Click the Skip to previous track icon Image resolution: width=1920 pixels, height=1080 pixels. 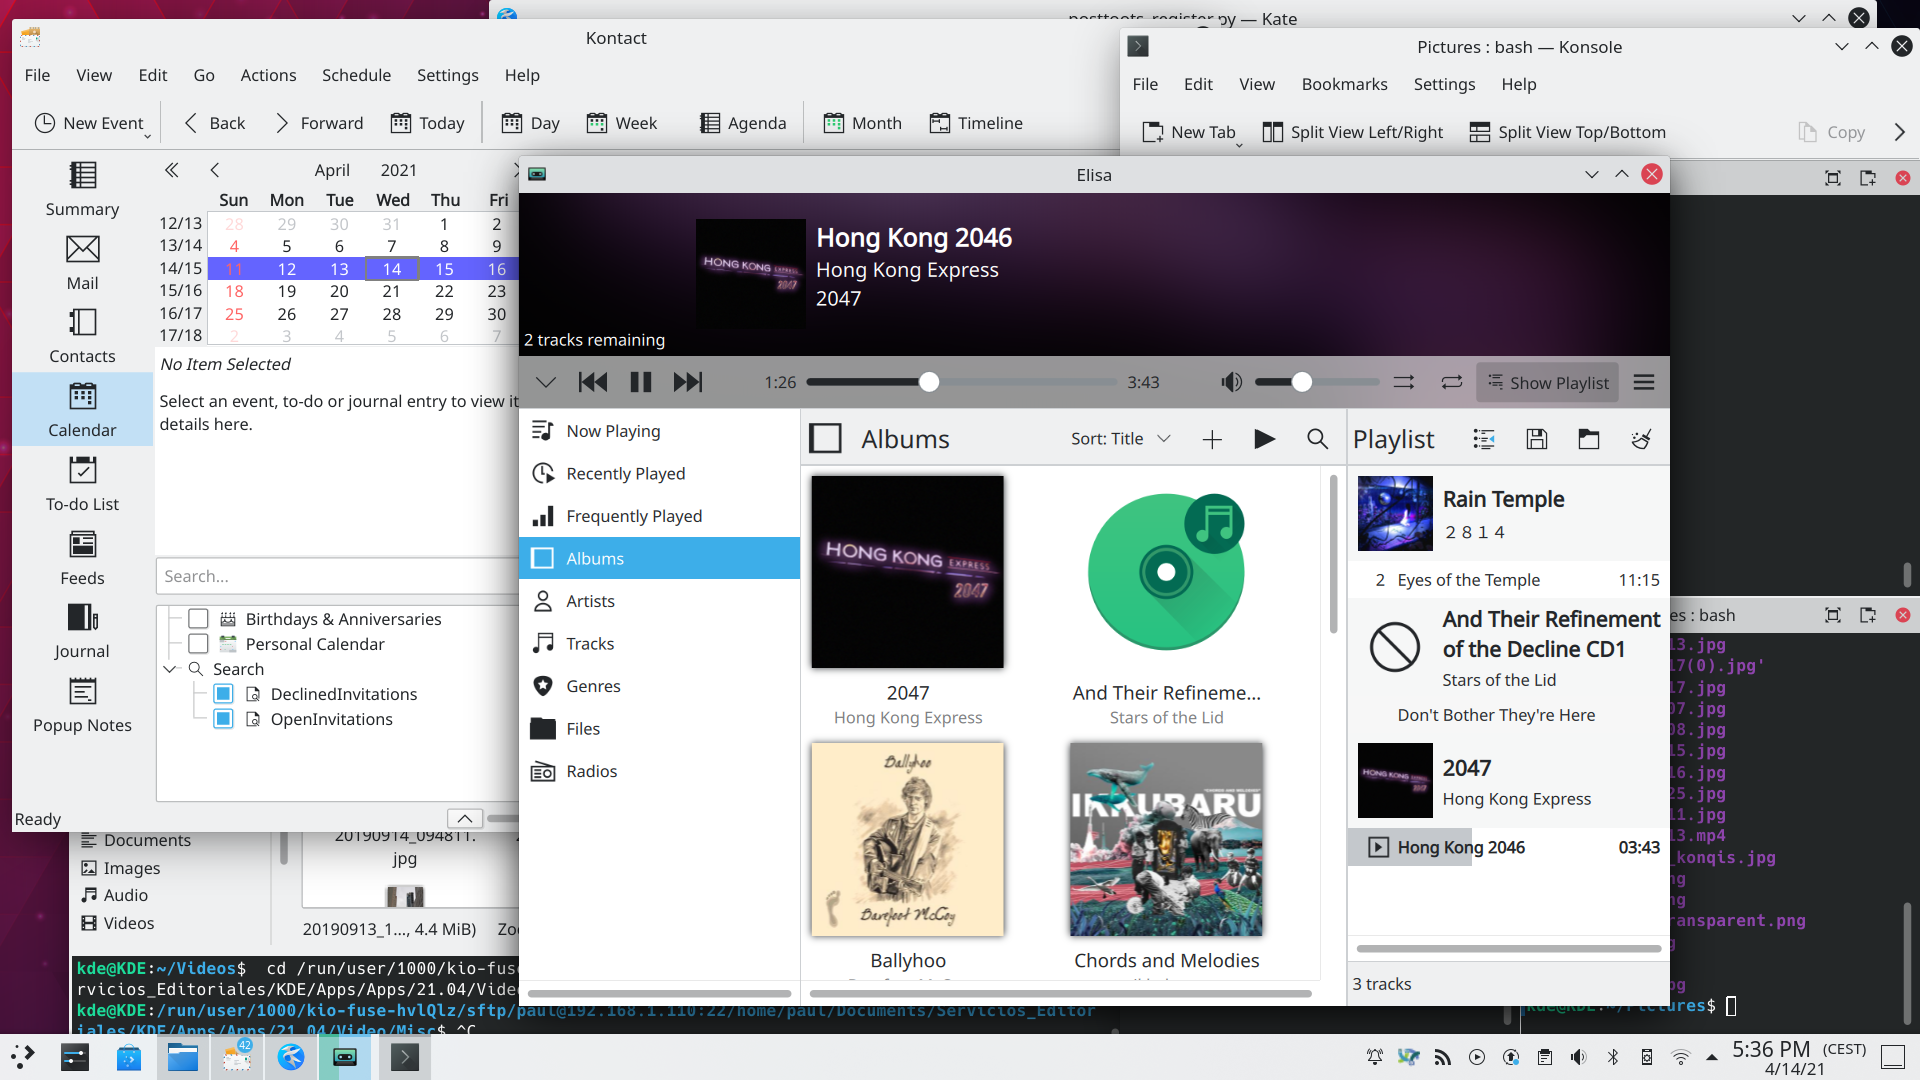[x=592, y=382]
